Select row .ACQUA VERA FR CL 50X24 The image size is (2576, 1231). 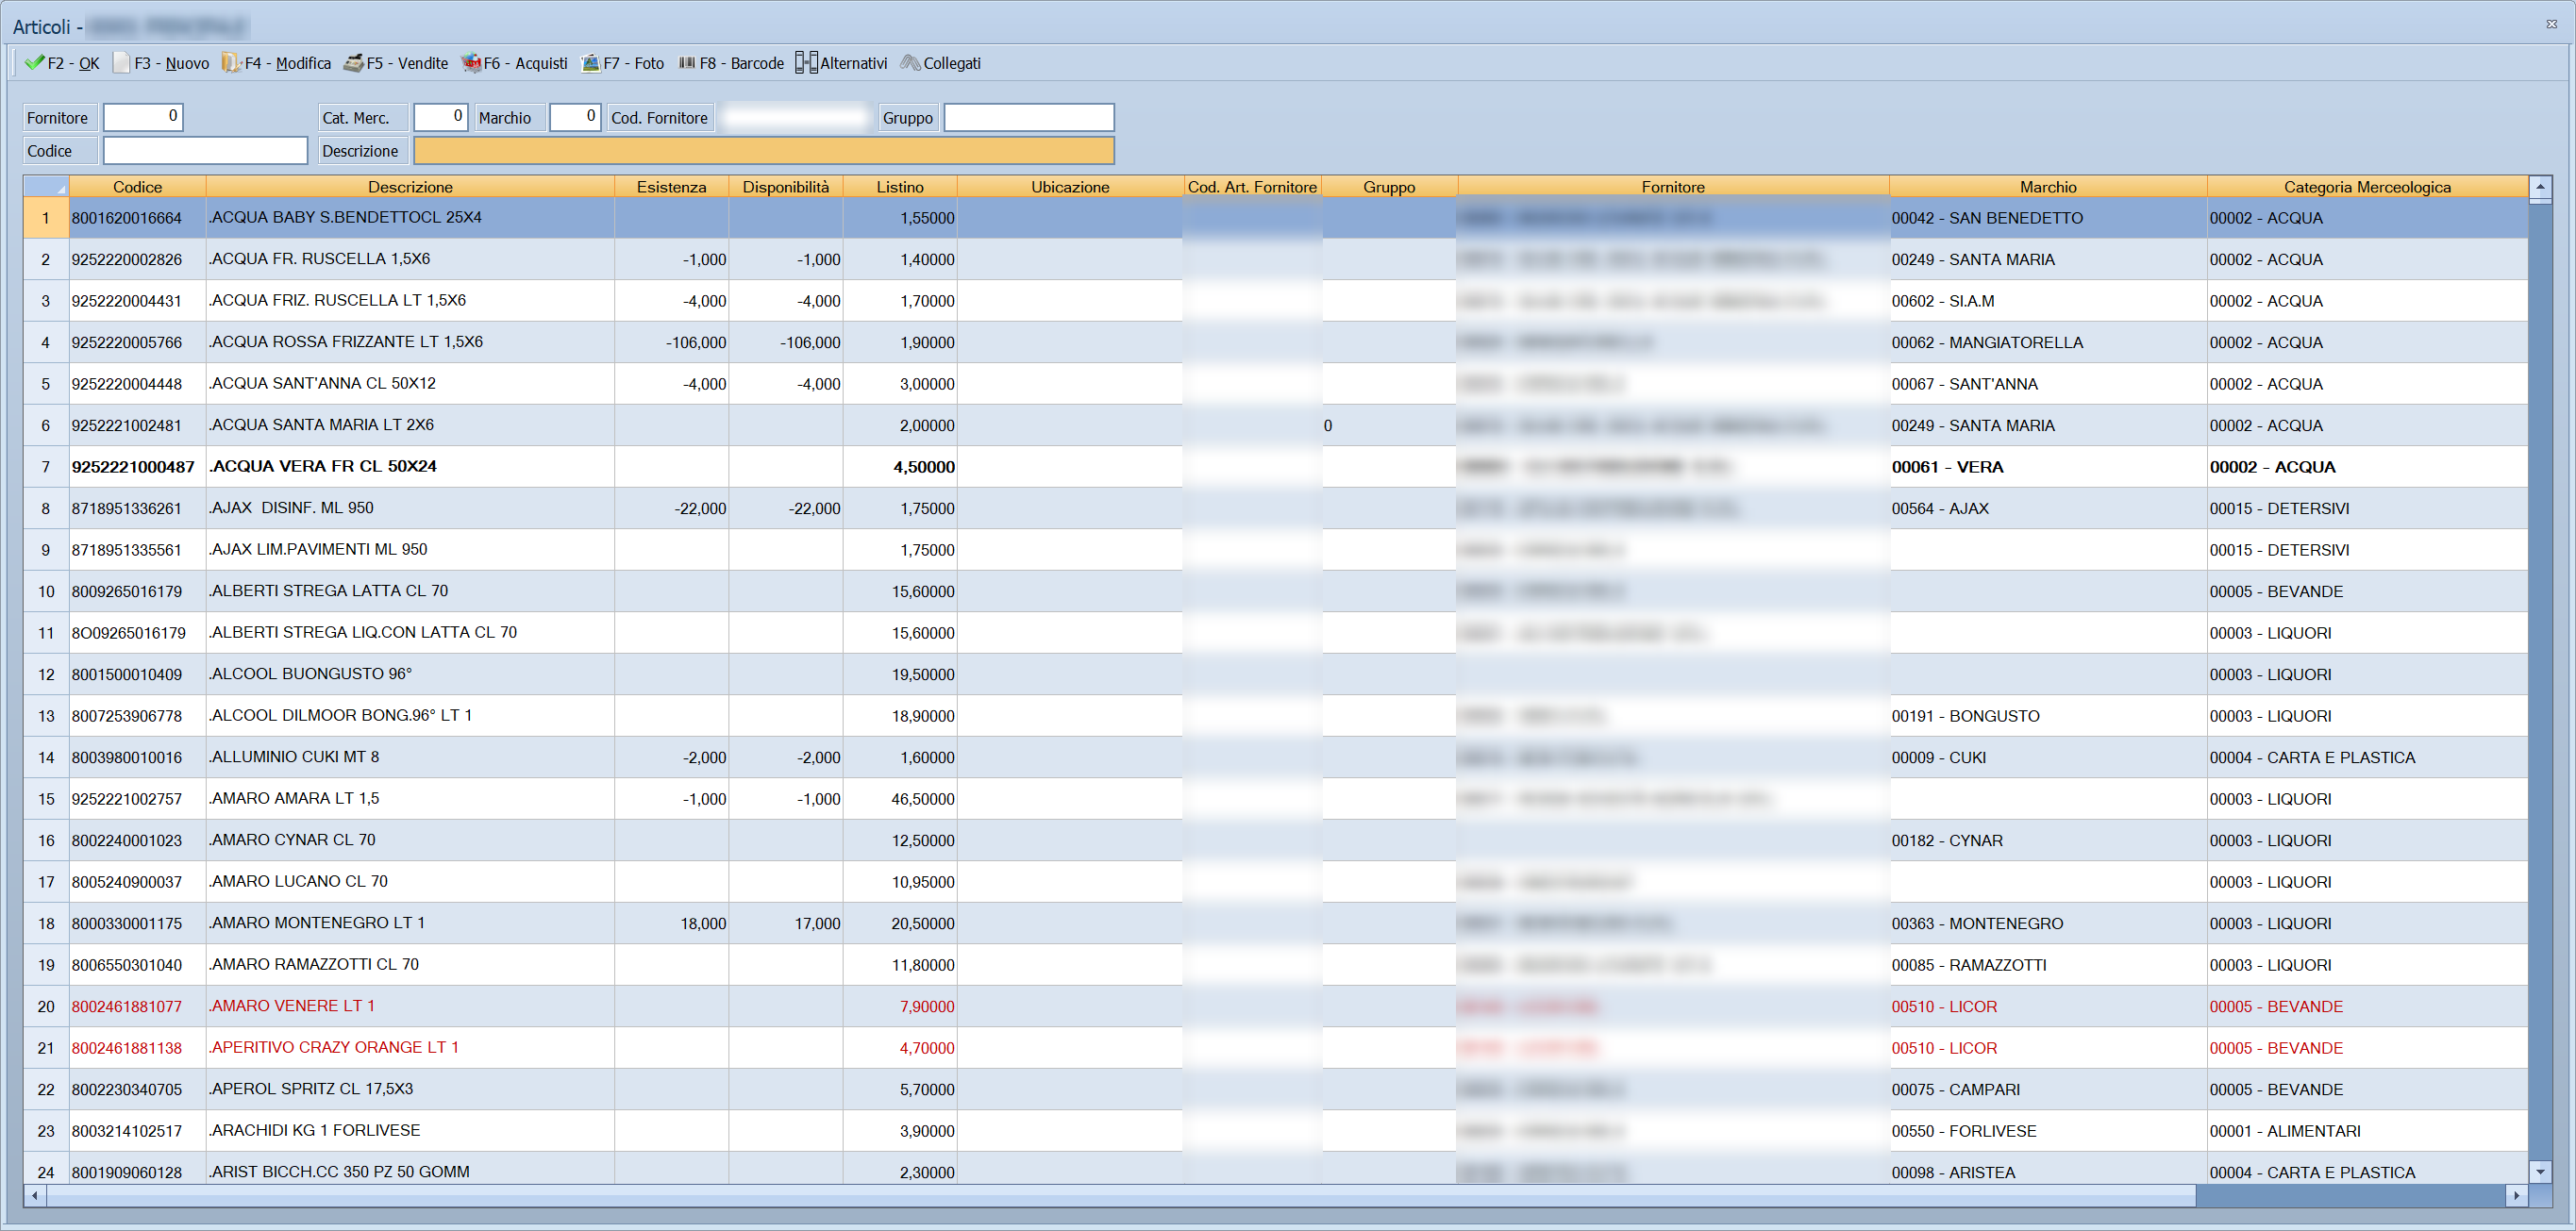coord(1275,467)
